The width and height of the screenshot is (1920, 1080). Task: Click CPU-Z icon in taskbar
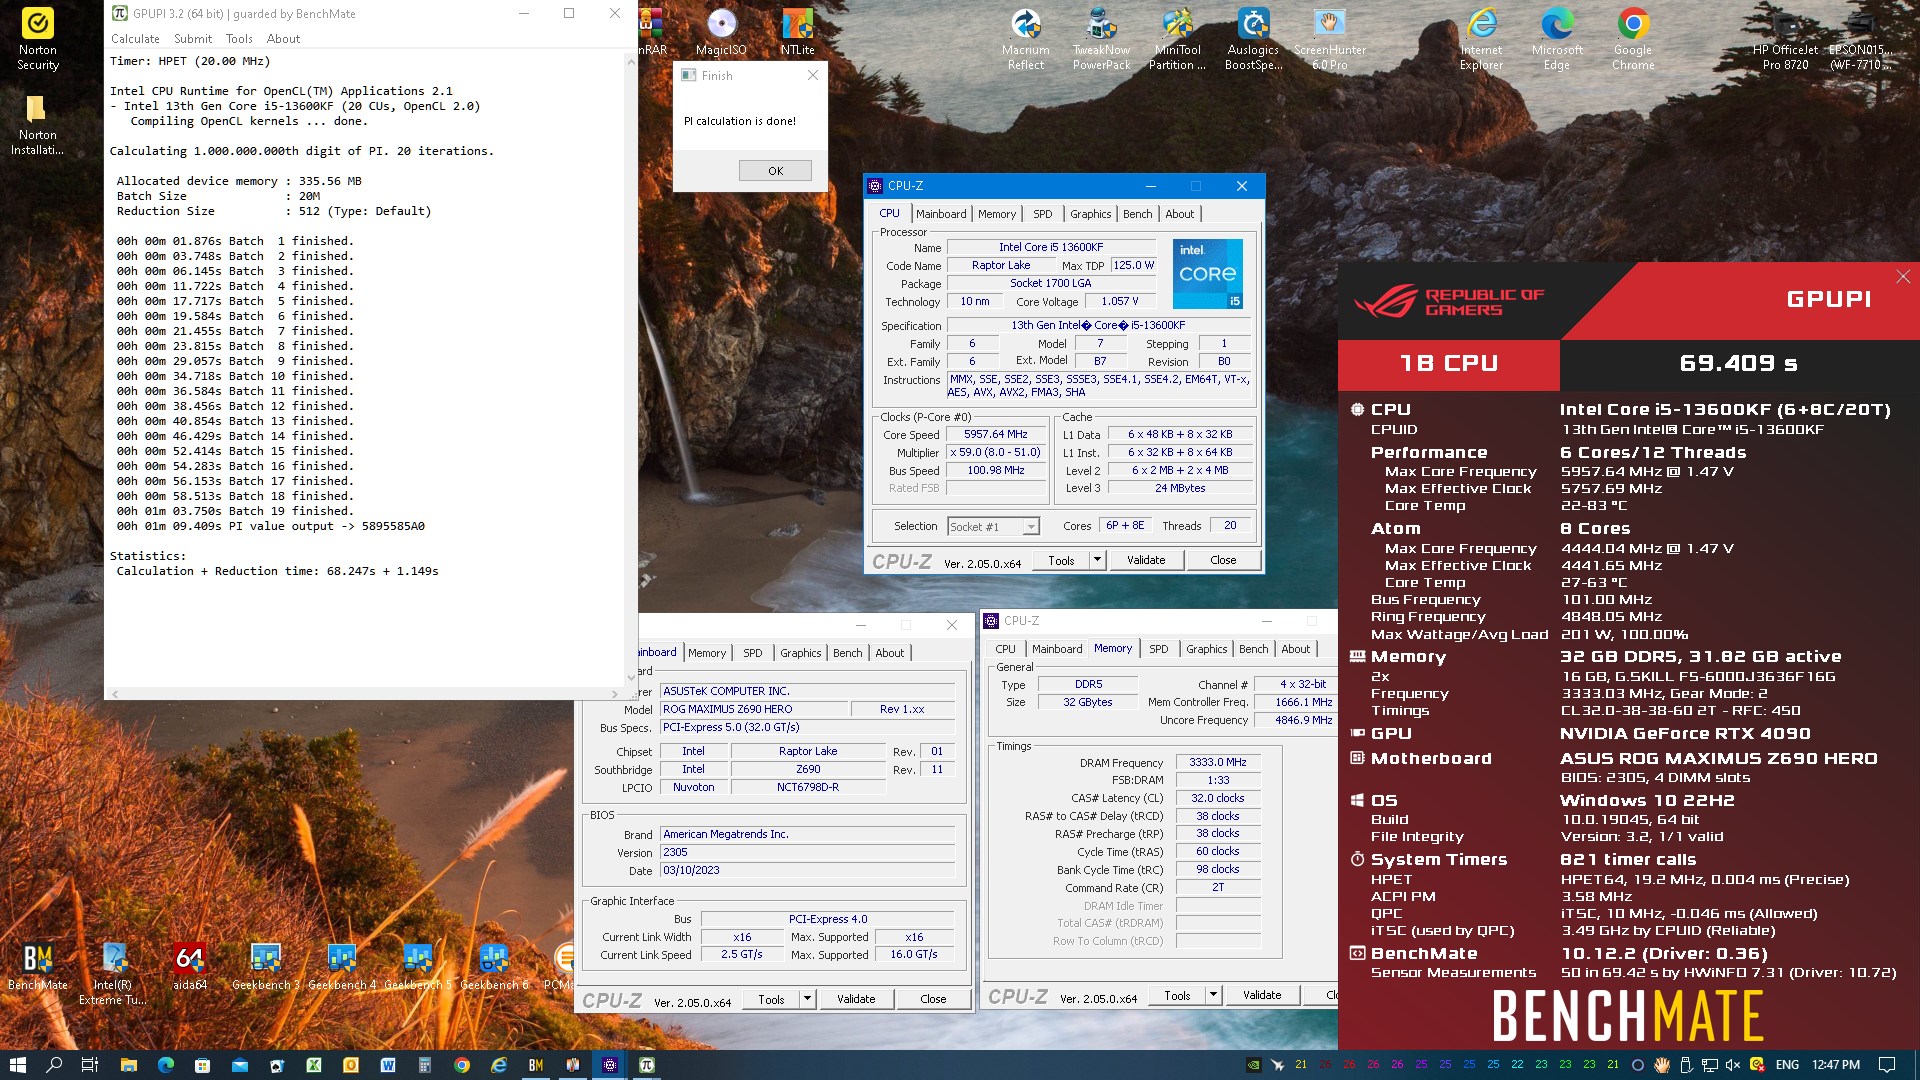610,1065
